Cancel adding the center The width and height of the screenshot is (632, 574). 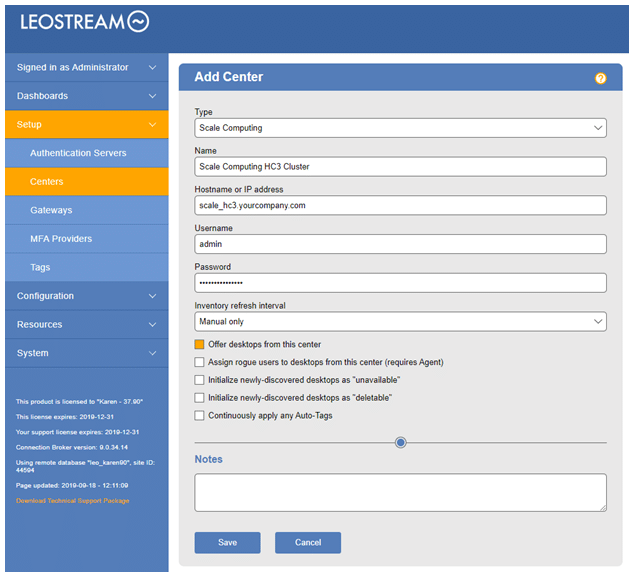[308, 543]
